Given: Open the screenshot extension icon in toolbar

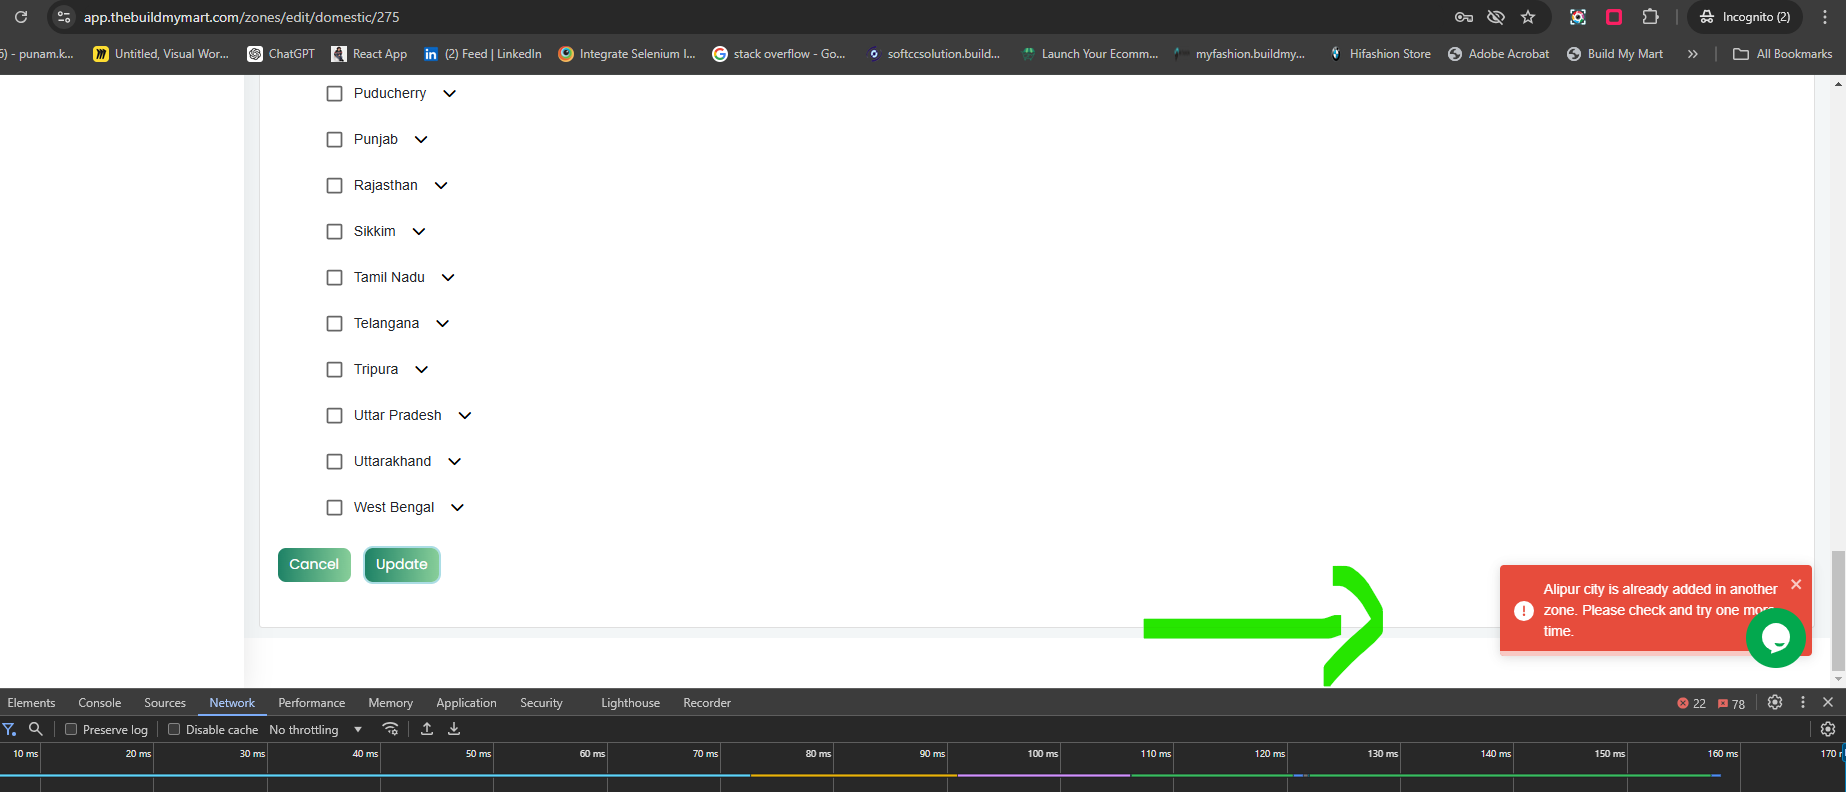Looking at the screenshot, I should coord(1578,17).
